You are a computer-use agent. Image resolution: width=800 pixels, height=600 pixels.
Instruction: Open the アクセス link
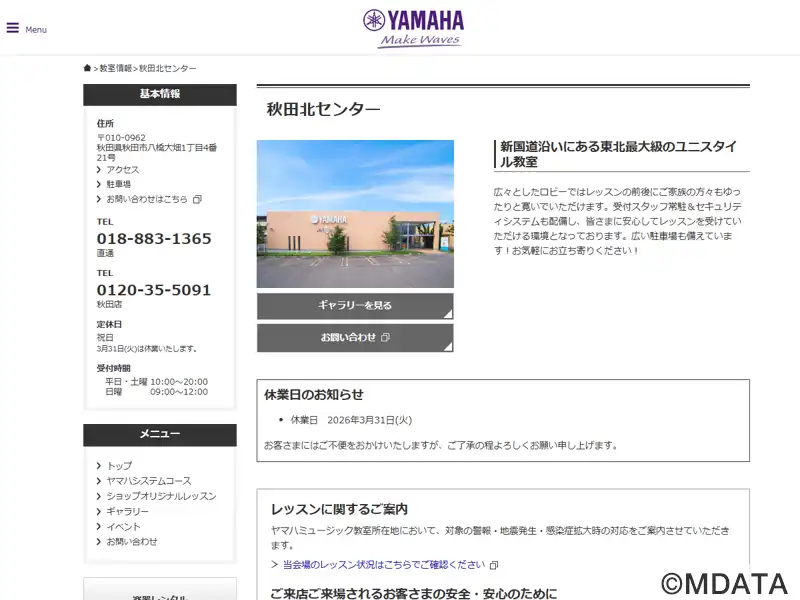pyautogui.click(x=122, y=169)
